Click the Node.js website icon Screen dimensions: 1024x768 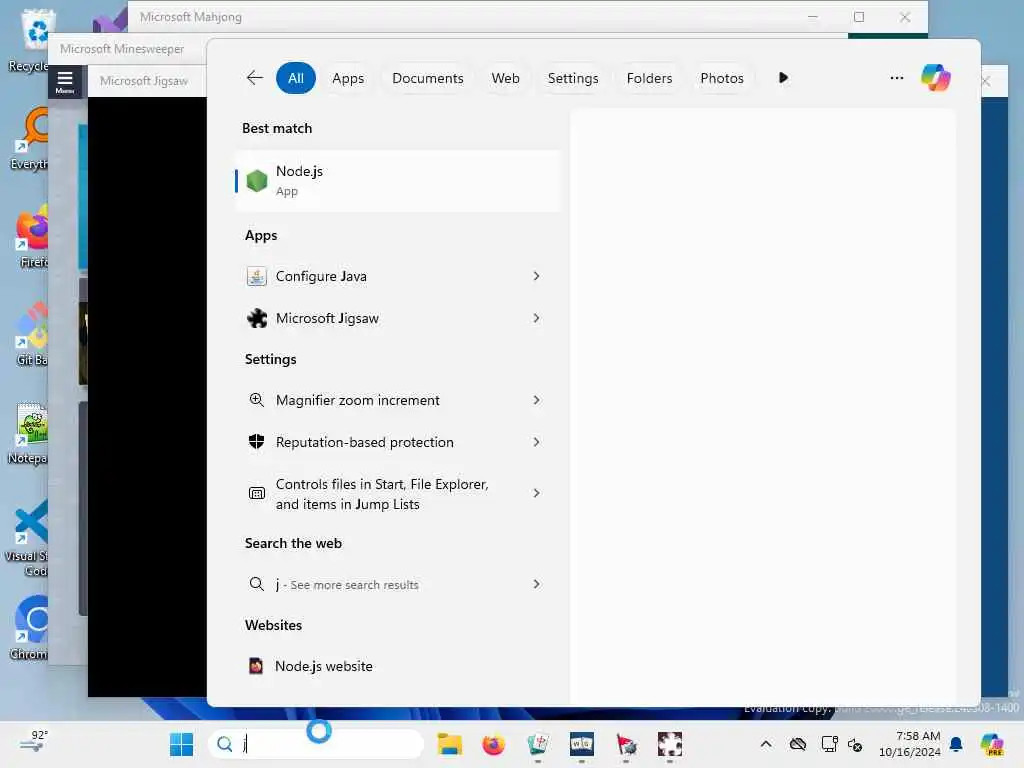(256, 665)
